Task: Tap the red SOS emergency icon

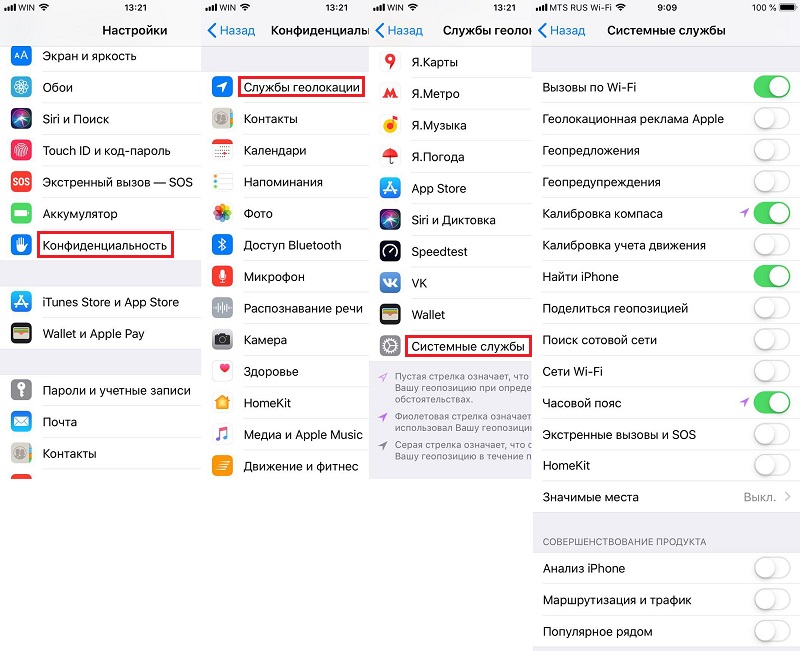Action: click(x=21, y=182)
